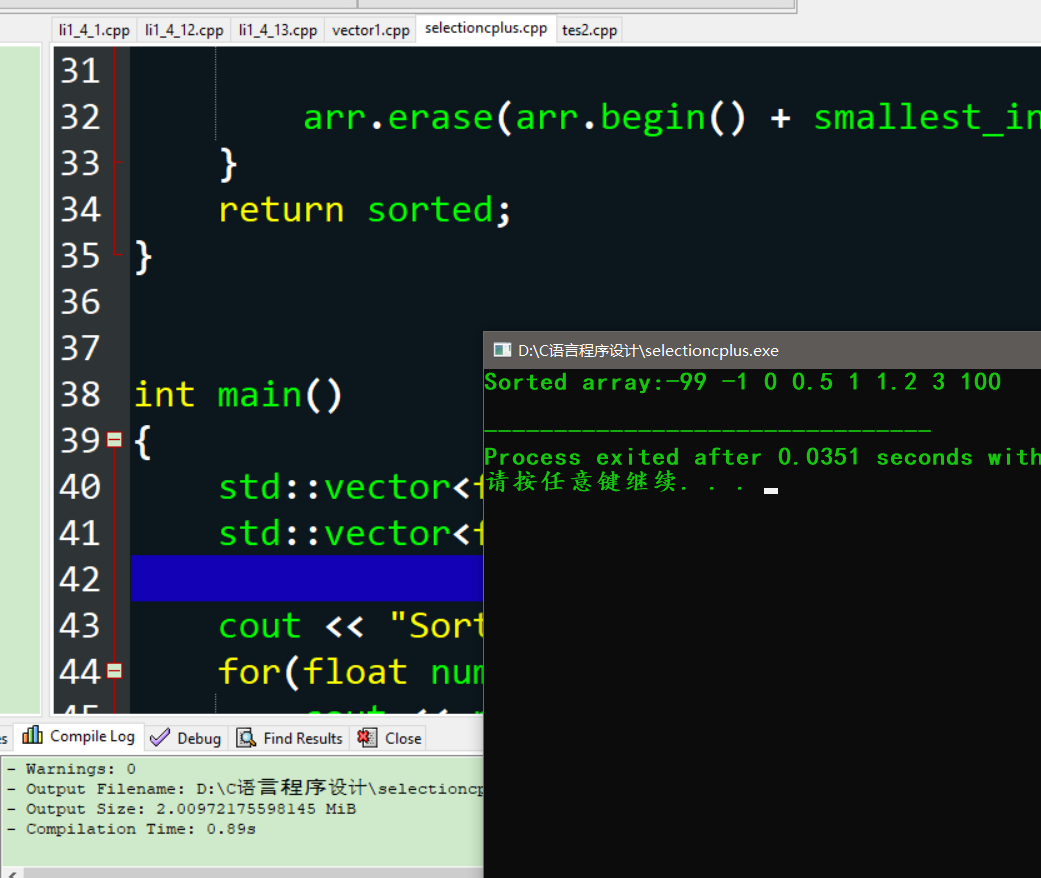Click the Compile Log bar-chart icon
Screen dimensions: 1041x878
click(x=33, y=736)
